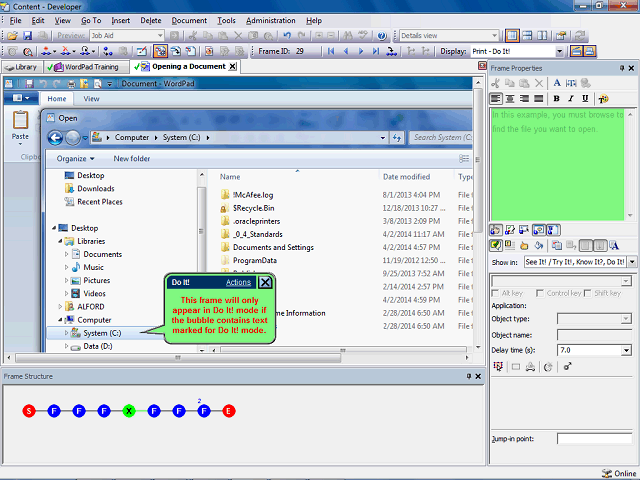Click the player view icon beside Display
Viewport: 640px width, 480px height.
point(576,51)
